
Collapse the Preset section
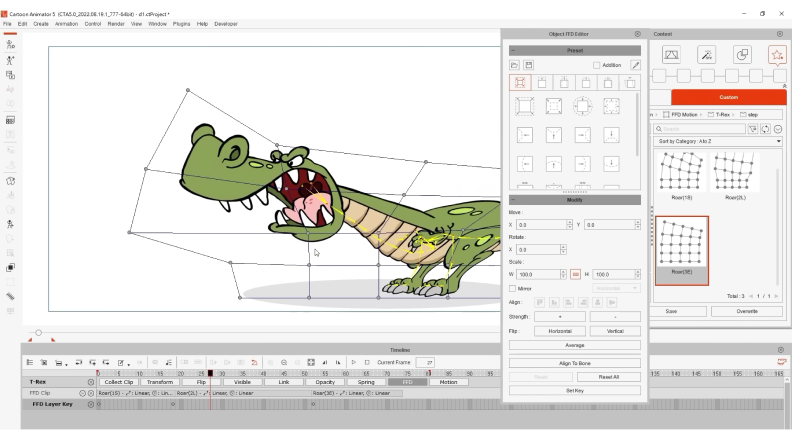point(514,50)
